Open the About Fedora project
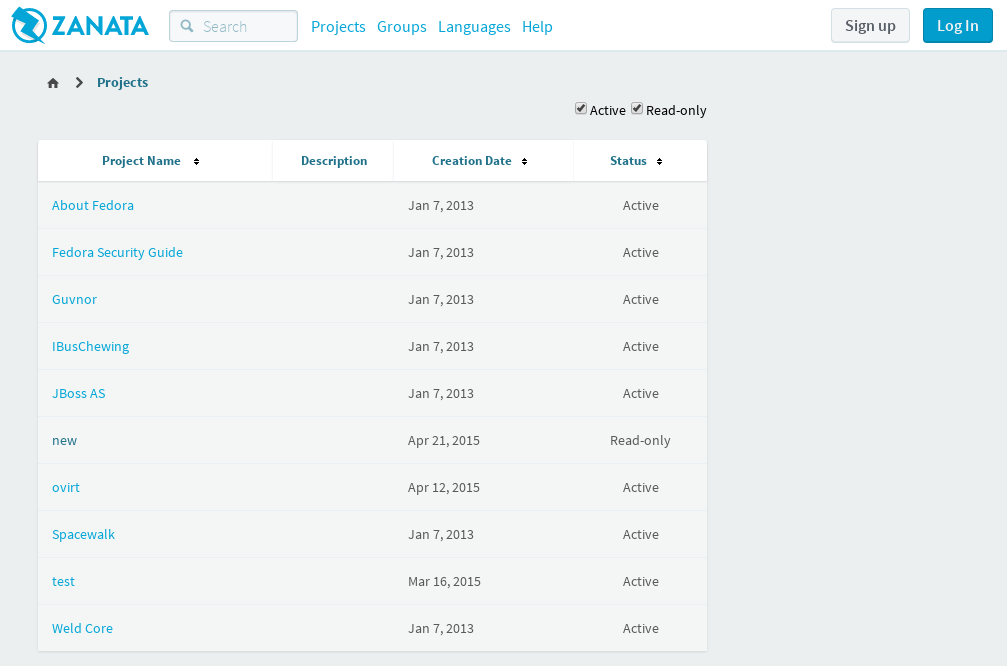 [x=93, y=205]
